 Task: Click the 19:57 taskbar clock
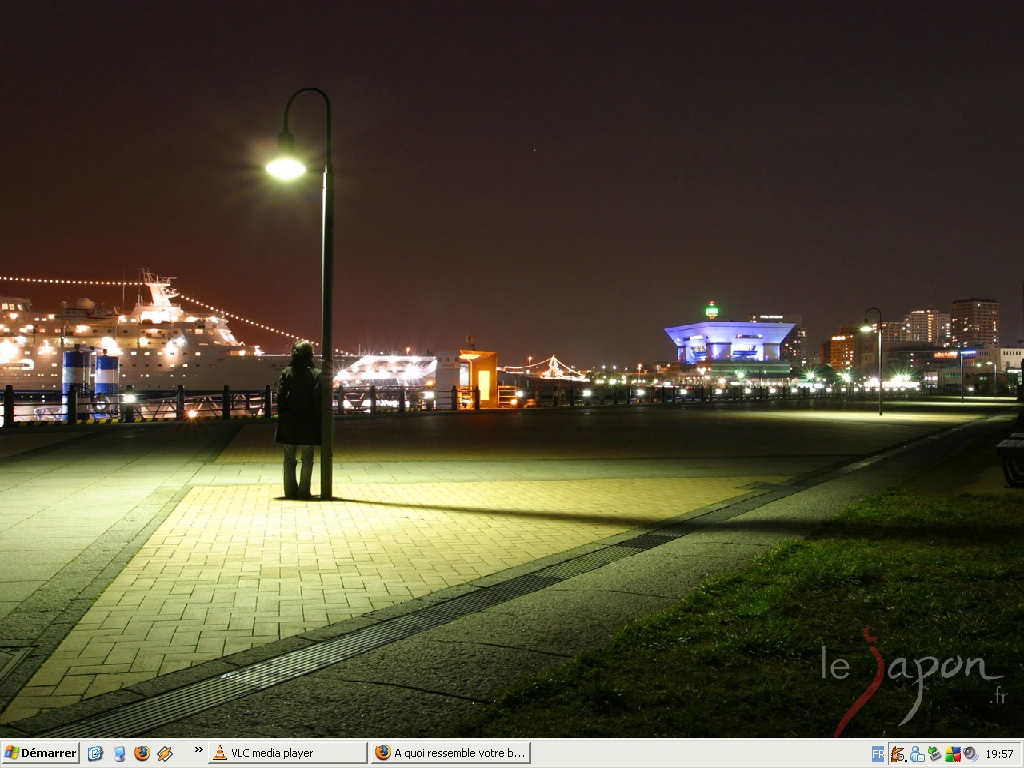click(999, 754)
